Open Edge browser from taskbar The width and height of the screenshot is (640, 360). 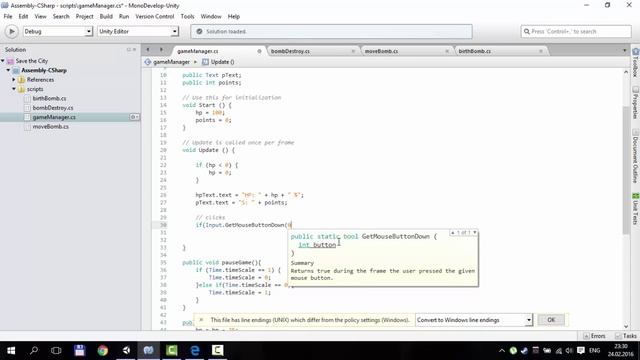pos(195,350)
